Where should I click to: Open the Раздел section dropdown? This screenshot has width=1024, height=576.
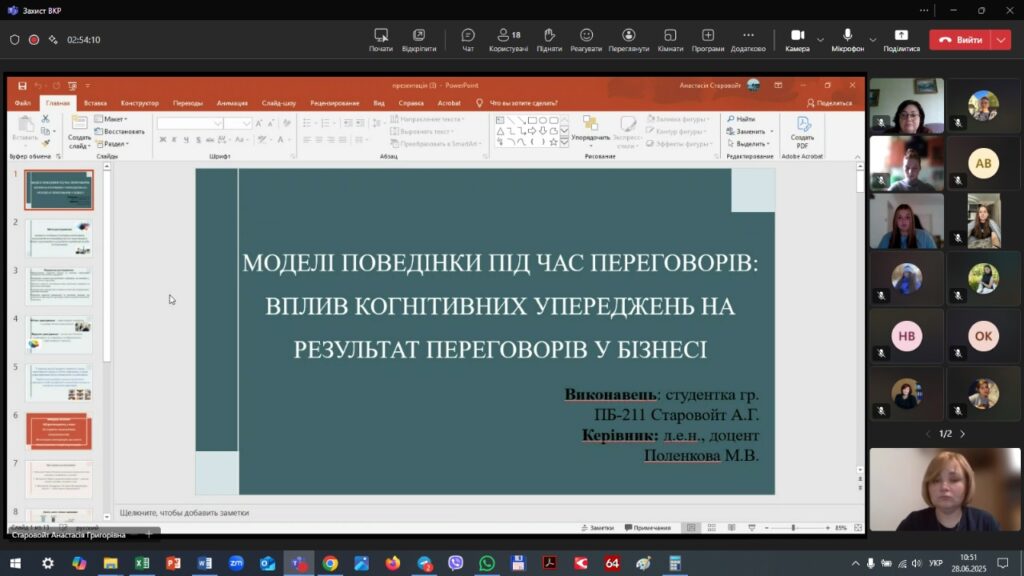[x=112, y=144]
